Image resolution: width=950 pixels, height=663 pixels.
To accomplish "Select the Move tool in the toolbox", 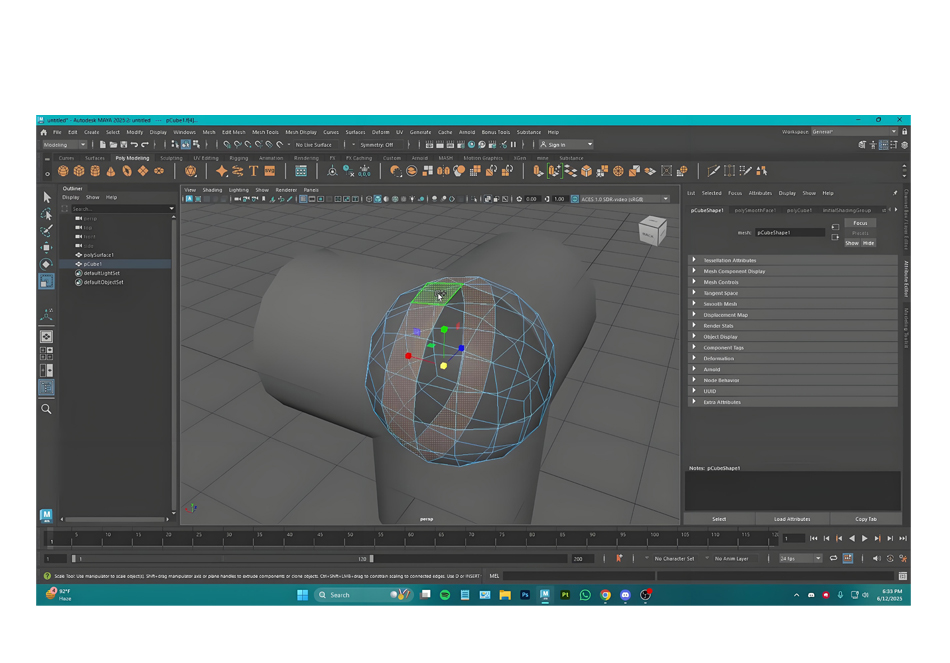I will [x=47, y=247].
